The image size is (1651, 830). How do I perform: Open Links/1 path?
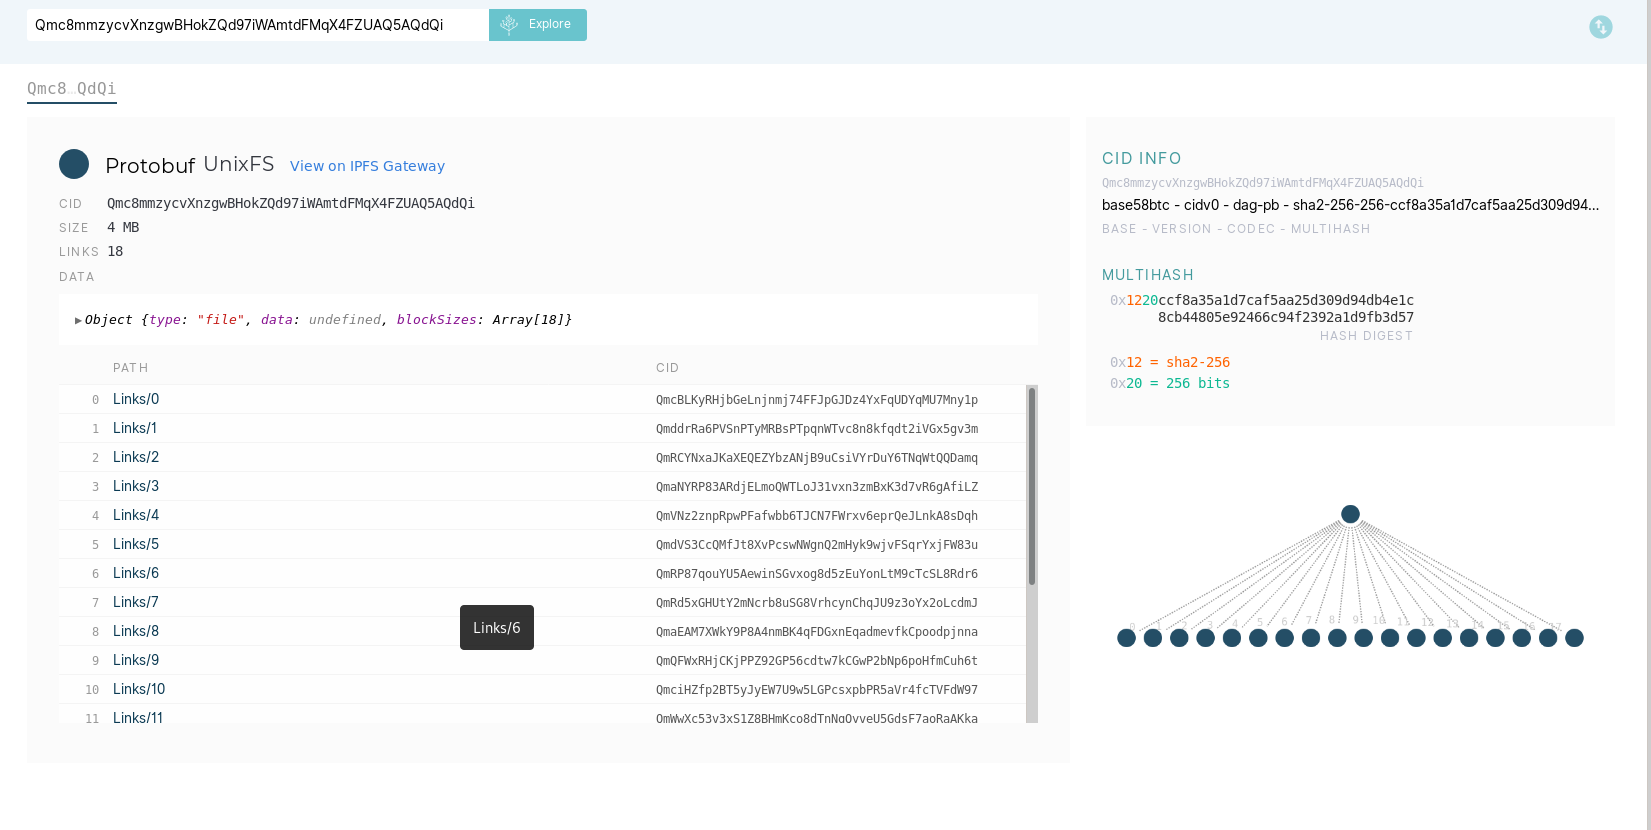pyautogui.click(x=135, y=428)
